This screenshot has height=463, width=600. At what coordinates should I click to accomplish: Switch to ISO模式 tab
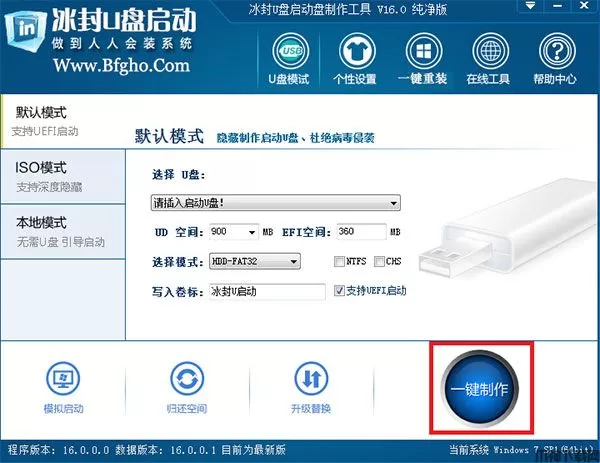[63, 176]
